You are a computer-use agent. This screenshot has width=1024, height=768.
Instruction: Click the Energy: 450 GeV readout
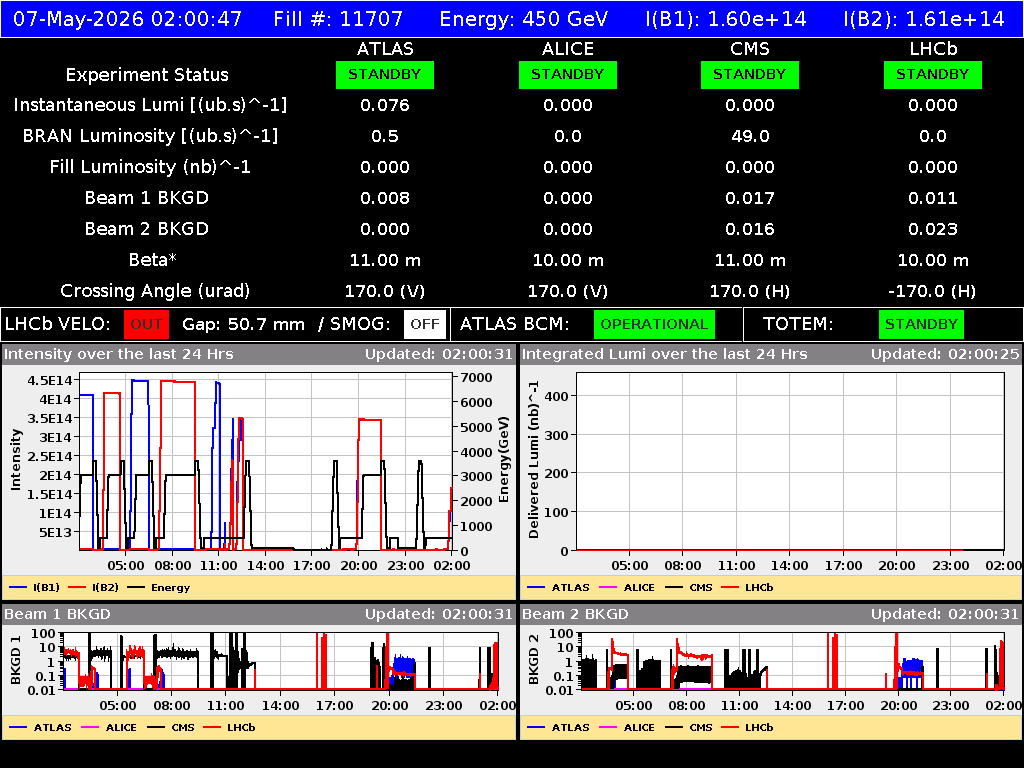pyautogui.click(x=524, y=19)
